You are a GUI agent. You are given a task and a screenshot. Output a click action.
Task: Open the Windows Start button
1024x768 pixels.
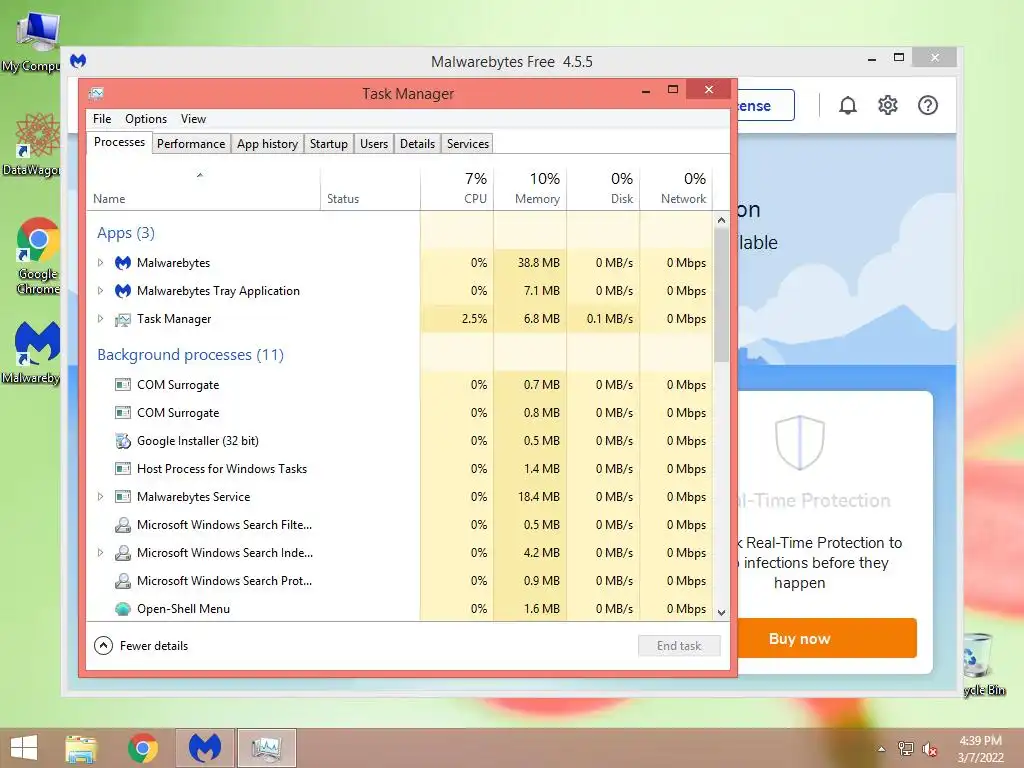coord(24,748)
